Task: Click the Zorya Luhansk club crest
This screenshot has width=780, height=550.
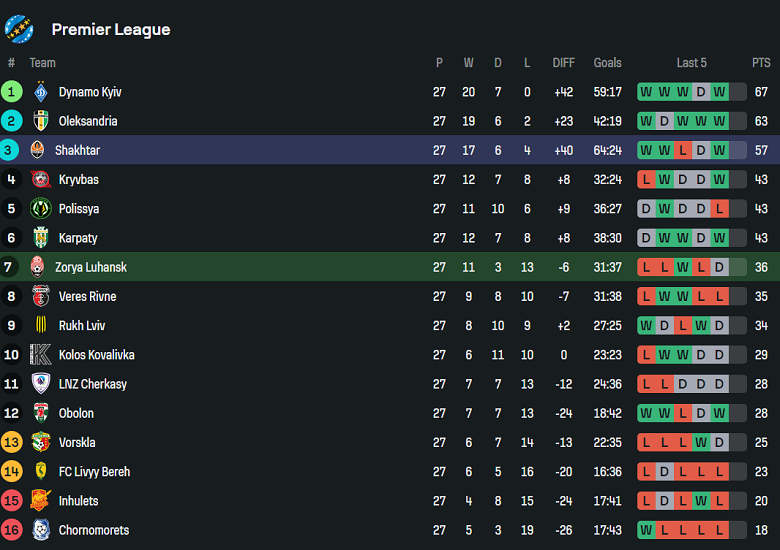Action: pyautogui.click(x=38, y=267)
